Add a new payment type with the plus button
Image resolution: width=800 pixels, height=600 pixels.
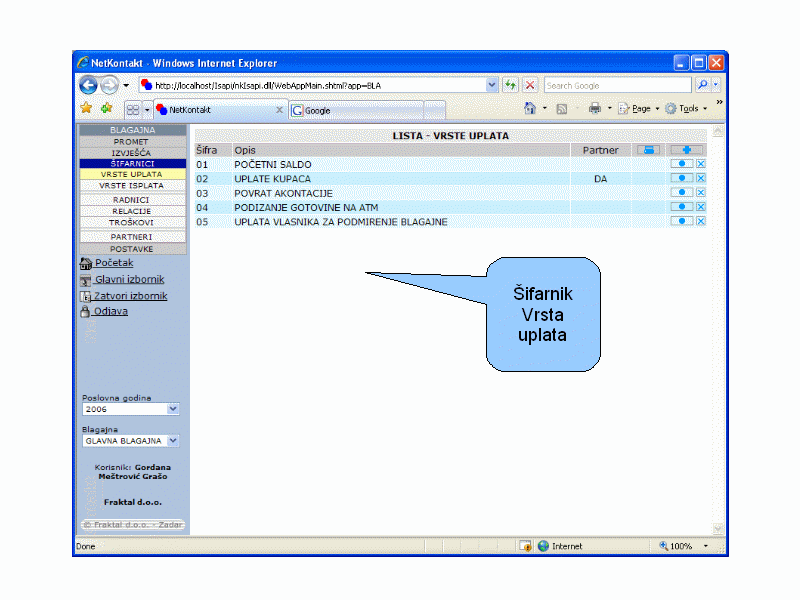click(686, 150)
